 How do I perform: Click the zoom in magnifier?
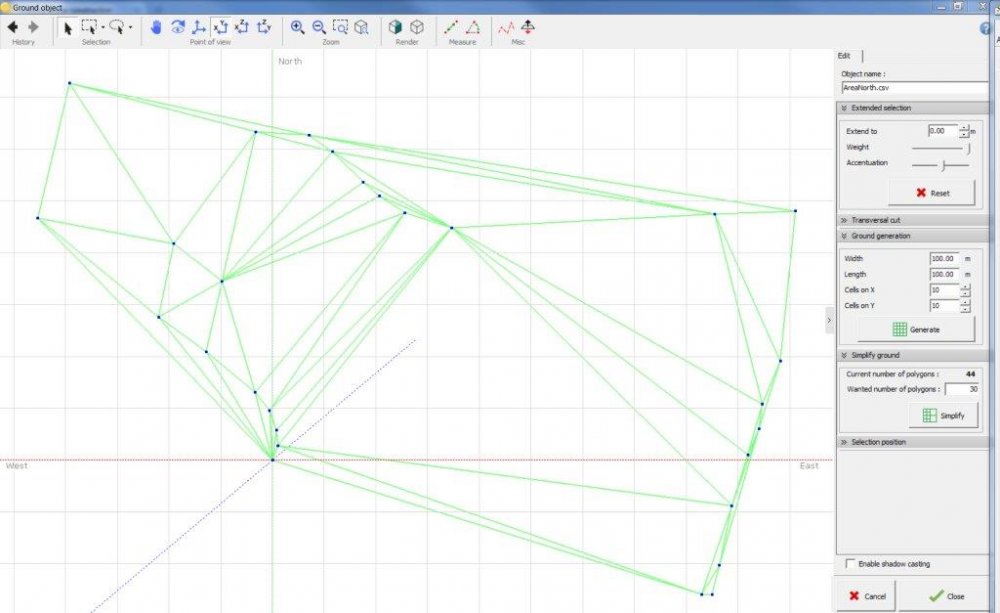point(297,28)
